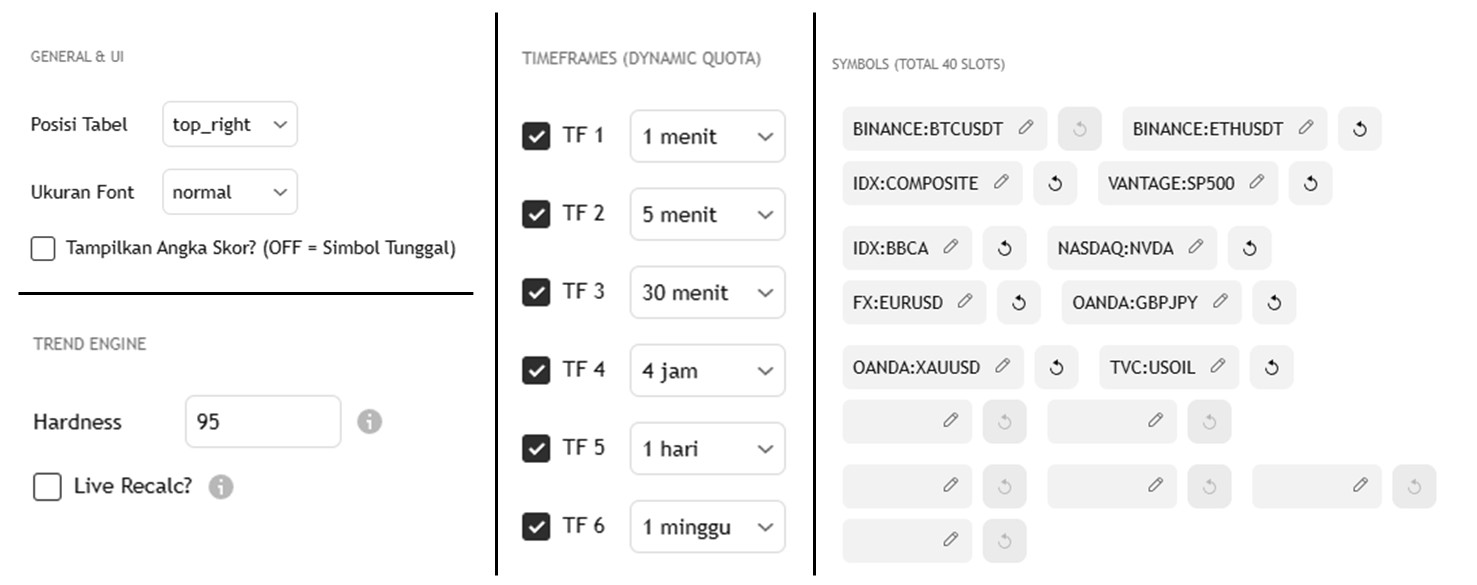Image resolution: width=1477 pixels, height=585 pixels.
Task: Show the Live Recalc info tooltip
Action: click(221, 487)
